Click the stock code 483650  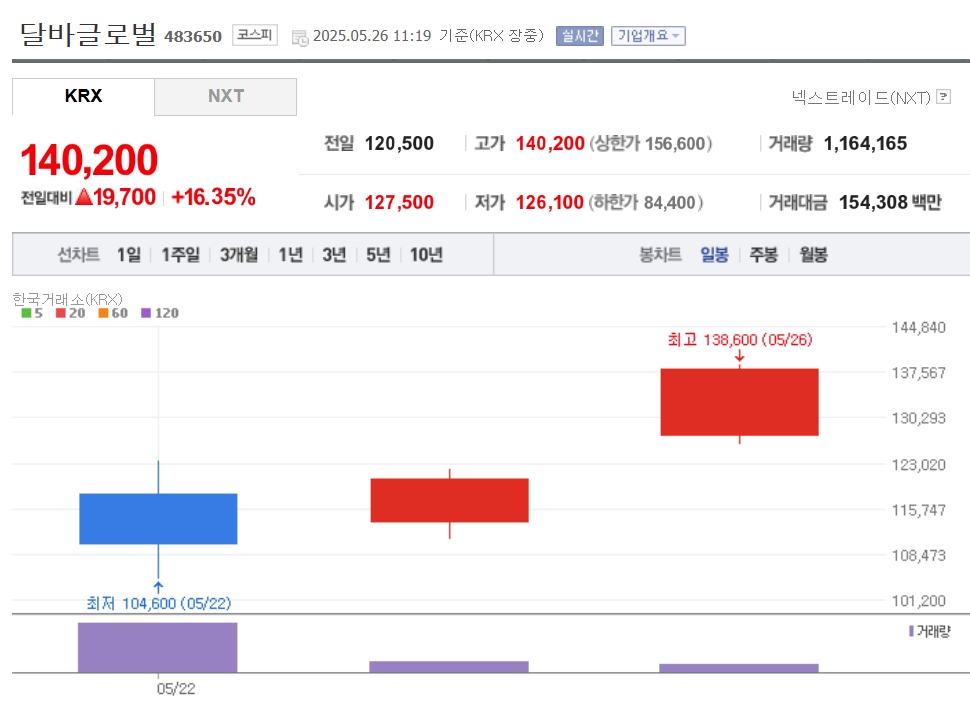(x=193, y=36)
